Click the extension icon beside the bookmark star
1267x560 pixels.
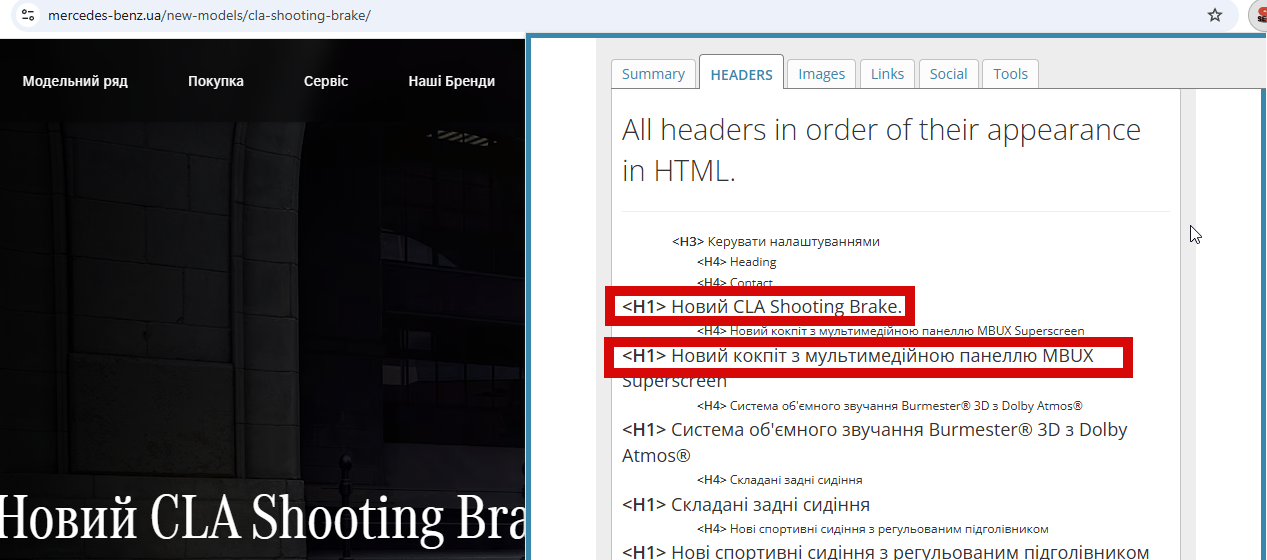[x=1259, y=15]
